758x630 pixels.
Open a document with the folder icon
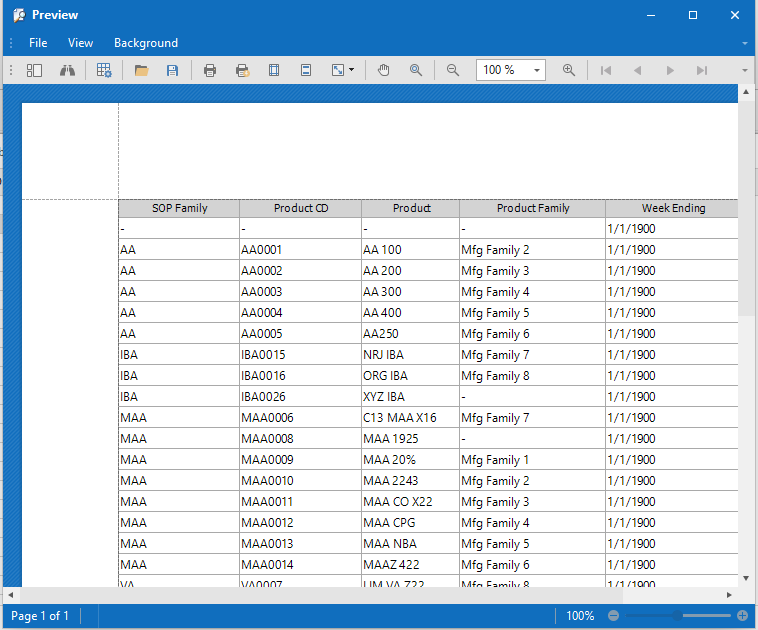(141, 71)
